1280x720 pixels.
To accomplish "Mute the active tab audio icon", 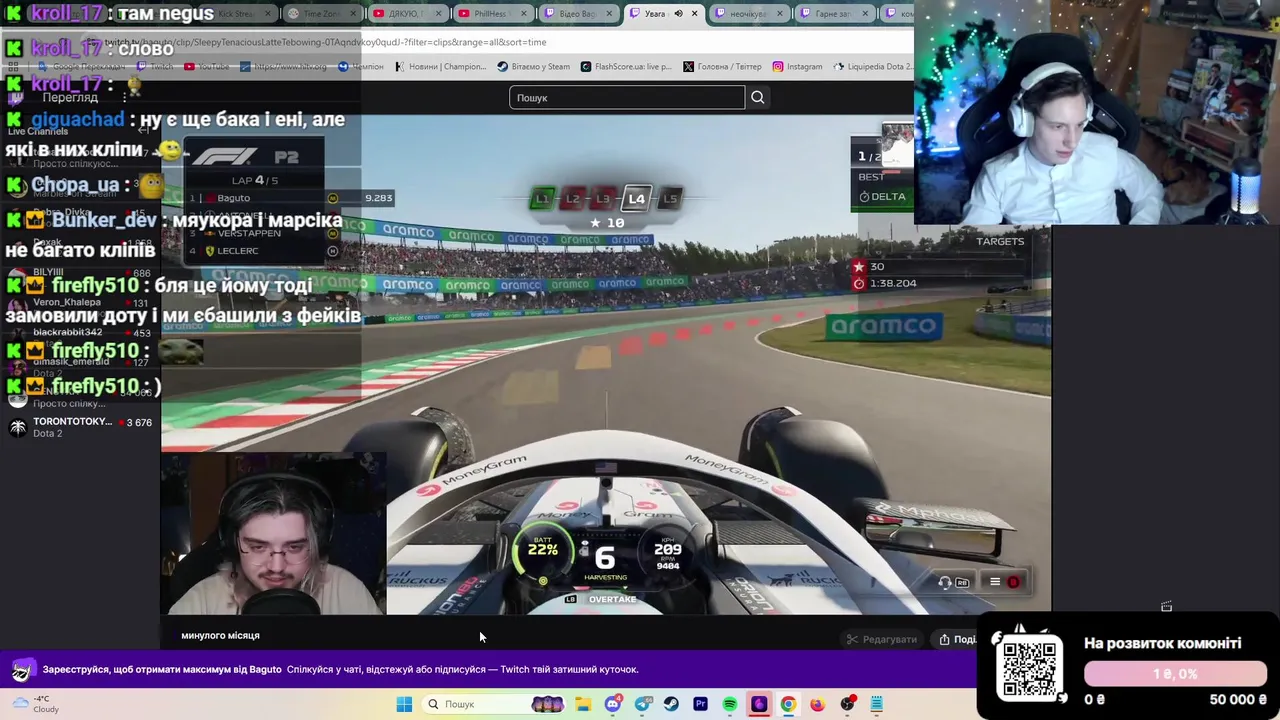I will point(678,14).
